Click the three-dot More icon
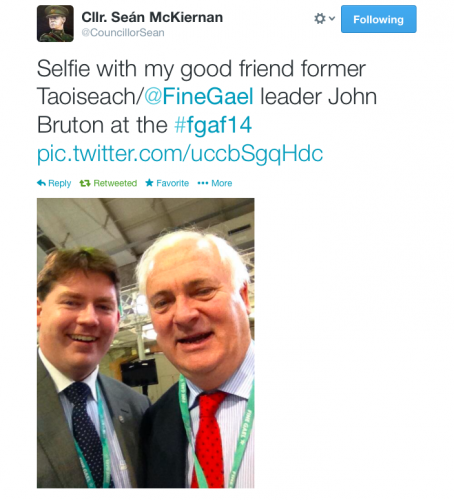The width and height of the screenshot is (454, 500). click(203, 183)
